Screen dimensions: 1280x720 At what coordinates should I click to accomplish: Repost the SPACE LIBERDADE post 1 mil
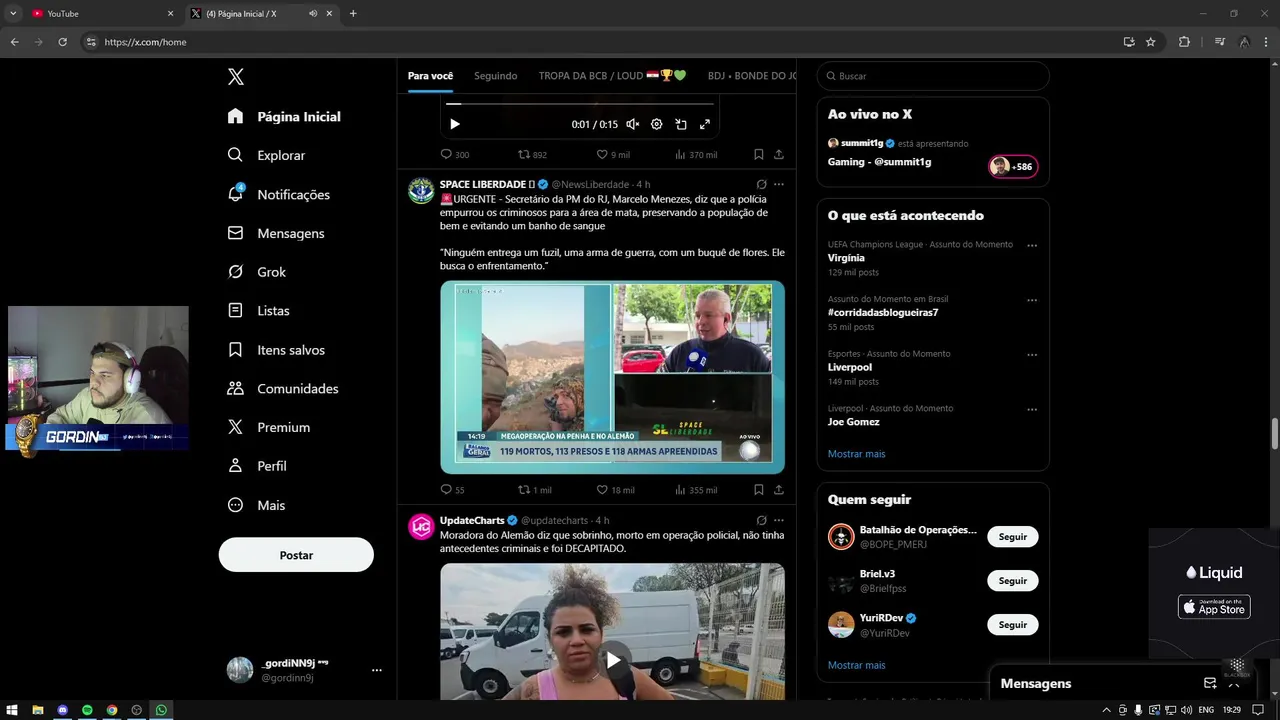tap(535, 490)
